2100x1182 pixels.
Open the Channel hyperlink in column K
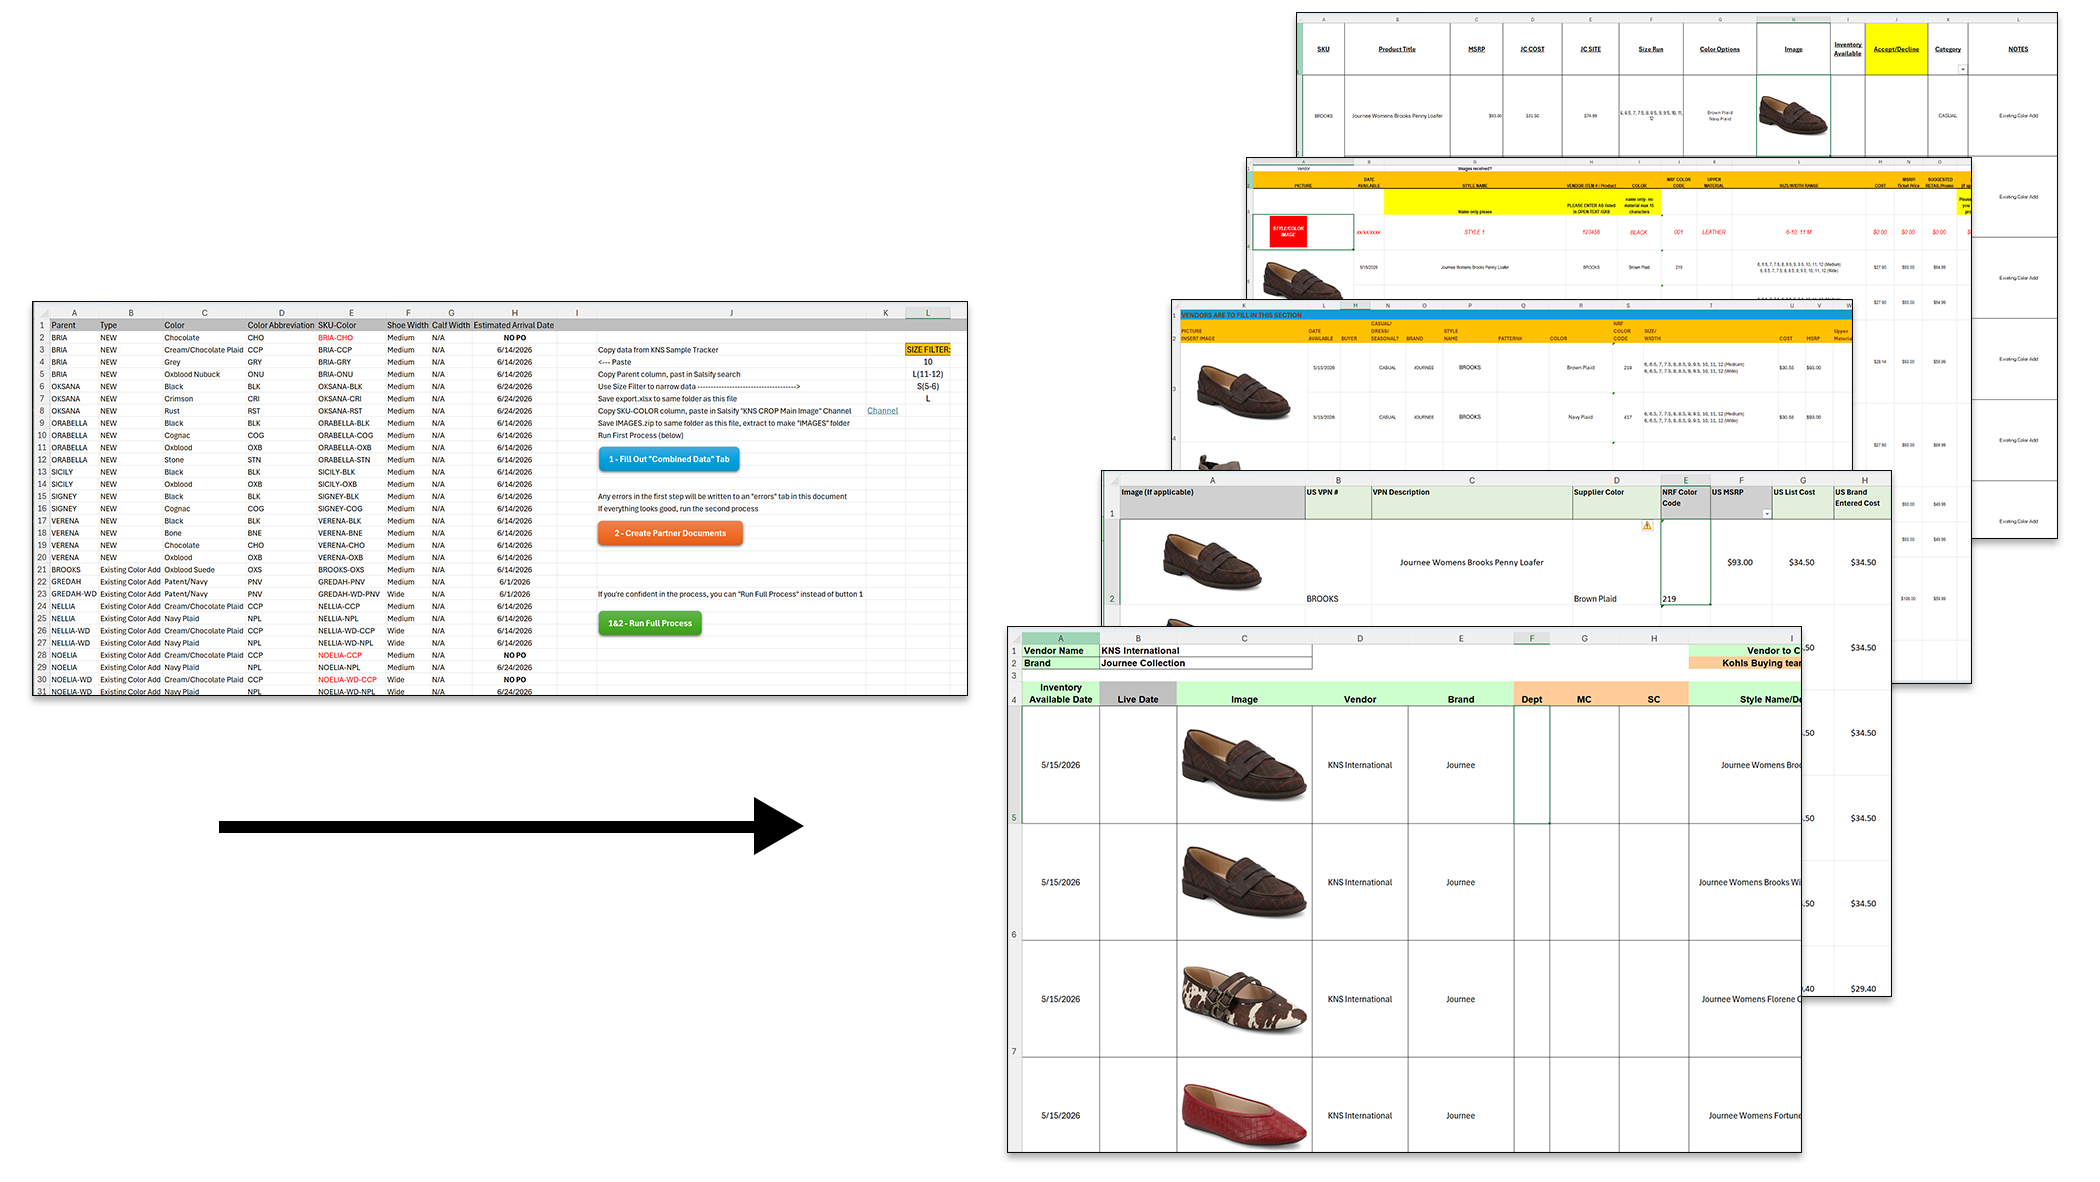(882, 411)
